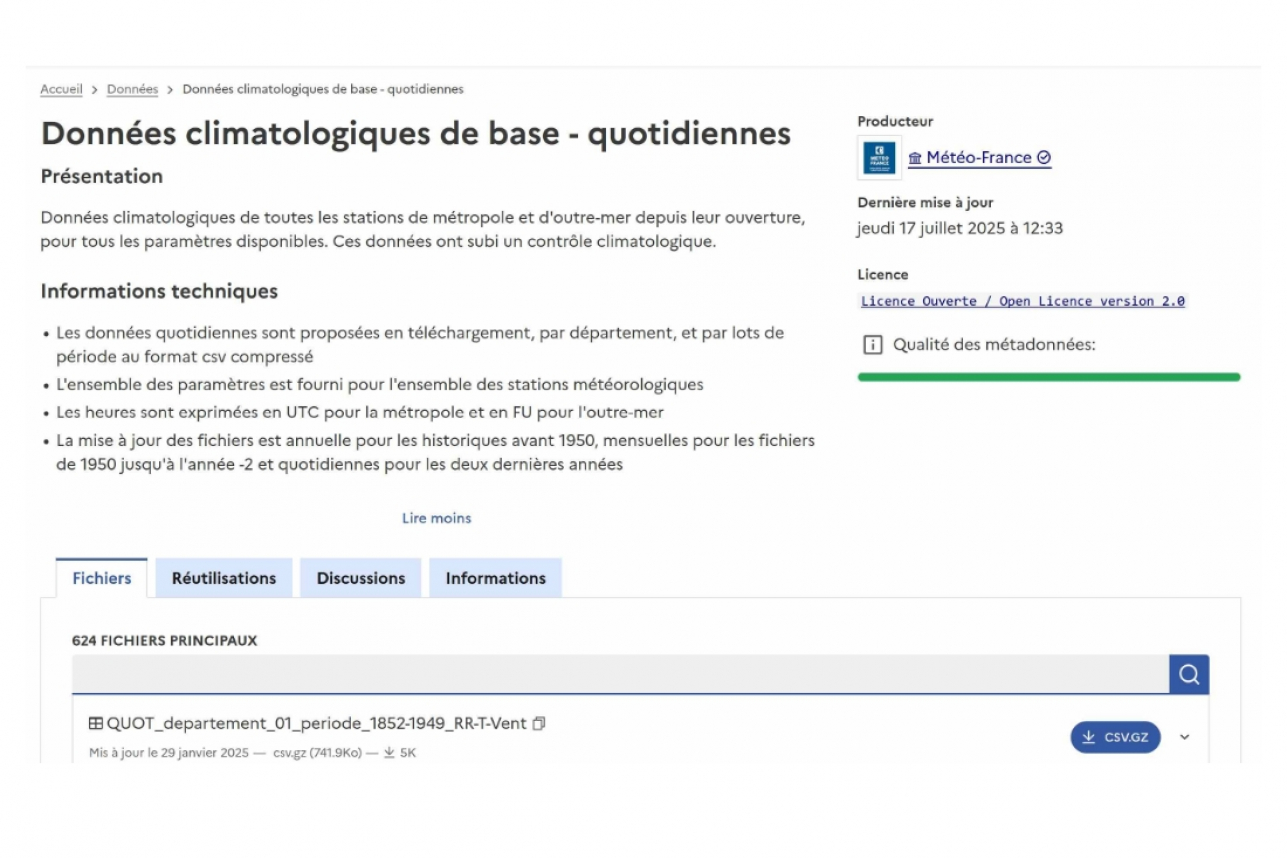Click the info icon beside Qualité des métadonnées
This screenshot has height=858, width=1287.
(872, 345)
